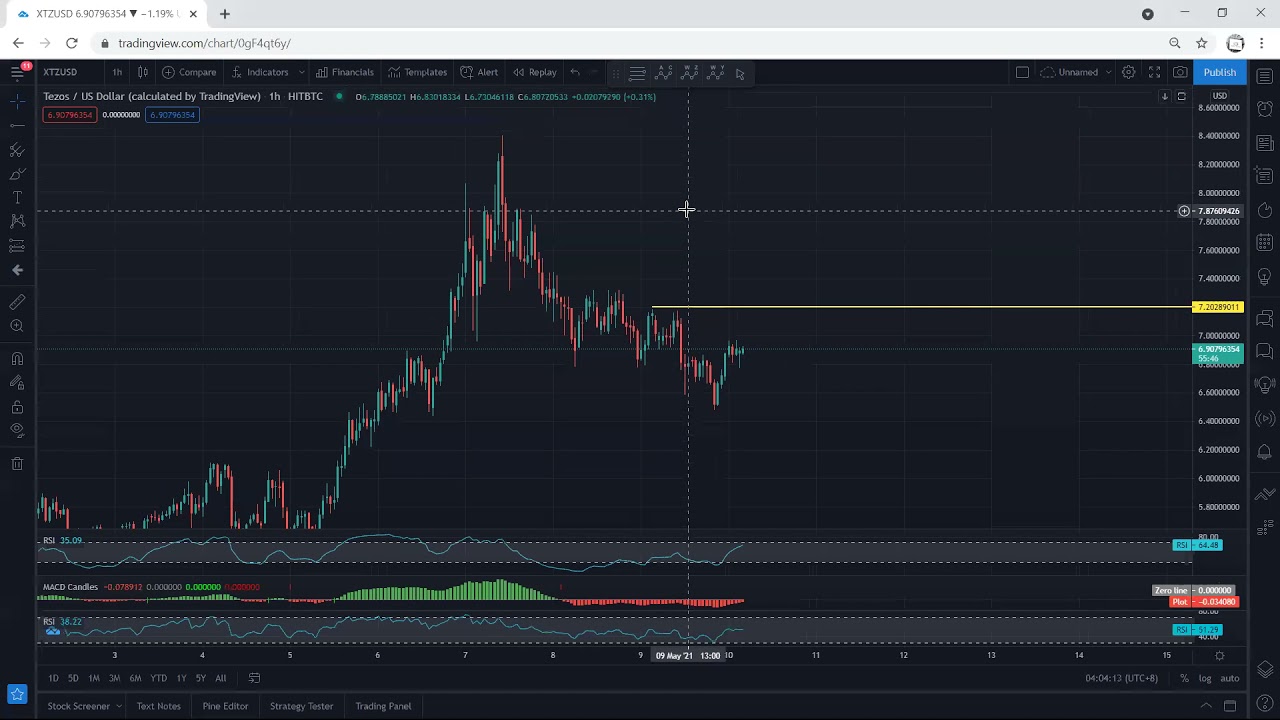Add an alert or order at the crosshair price plus button
This screenshot has width=1280, height=720.
1184,211
